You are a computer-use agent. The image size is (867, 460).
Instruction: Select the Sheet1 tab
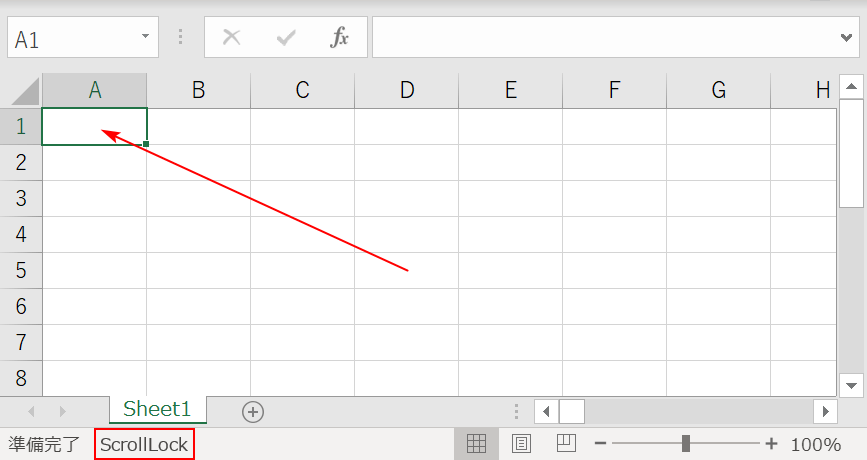coord(157,409)
